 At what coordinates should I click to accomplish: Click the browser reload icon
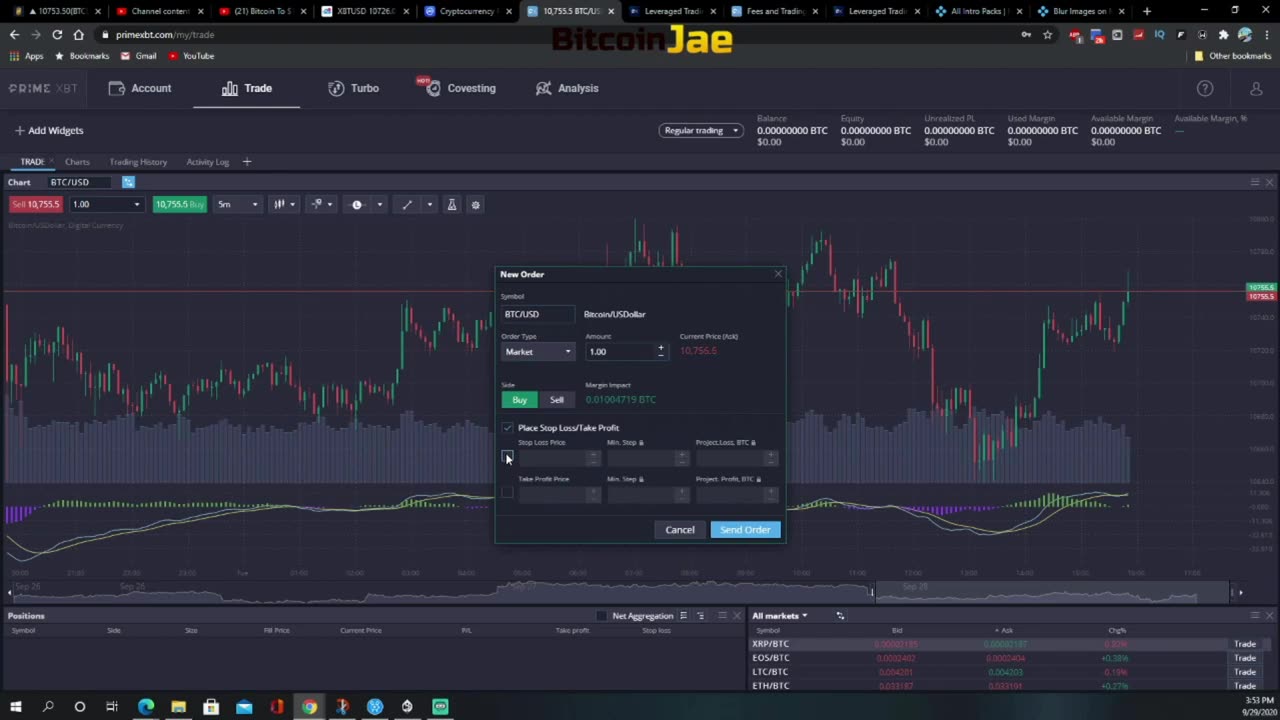click(57, 34)
